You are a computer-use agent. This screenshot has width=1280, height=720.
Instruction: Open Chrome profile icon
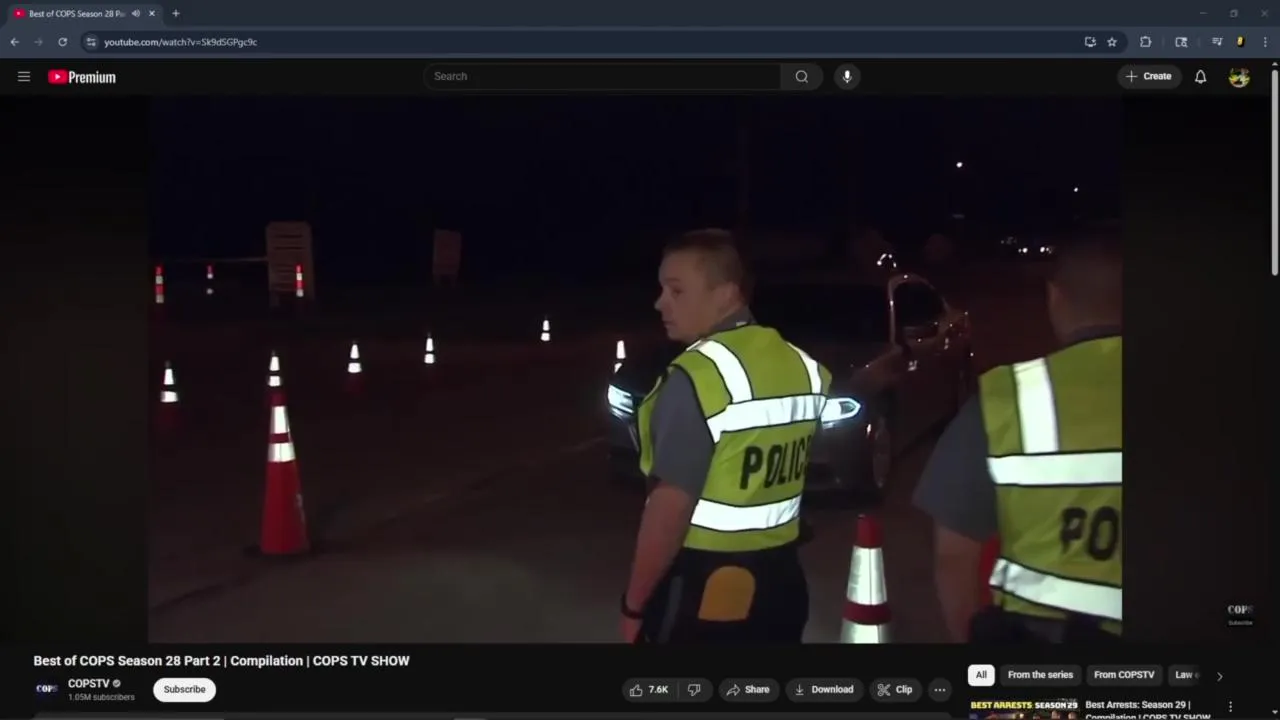click(1240, 42)
